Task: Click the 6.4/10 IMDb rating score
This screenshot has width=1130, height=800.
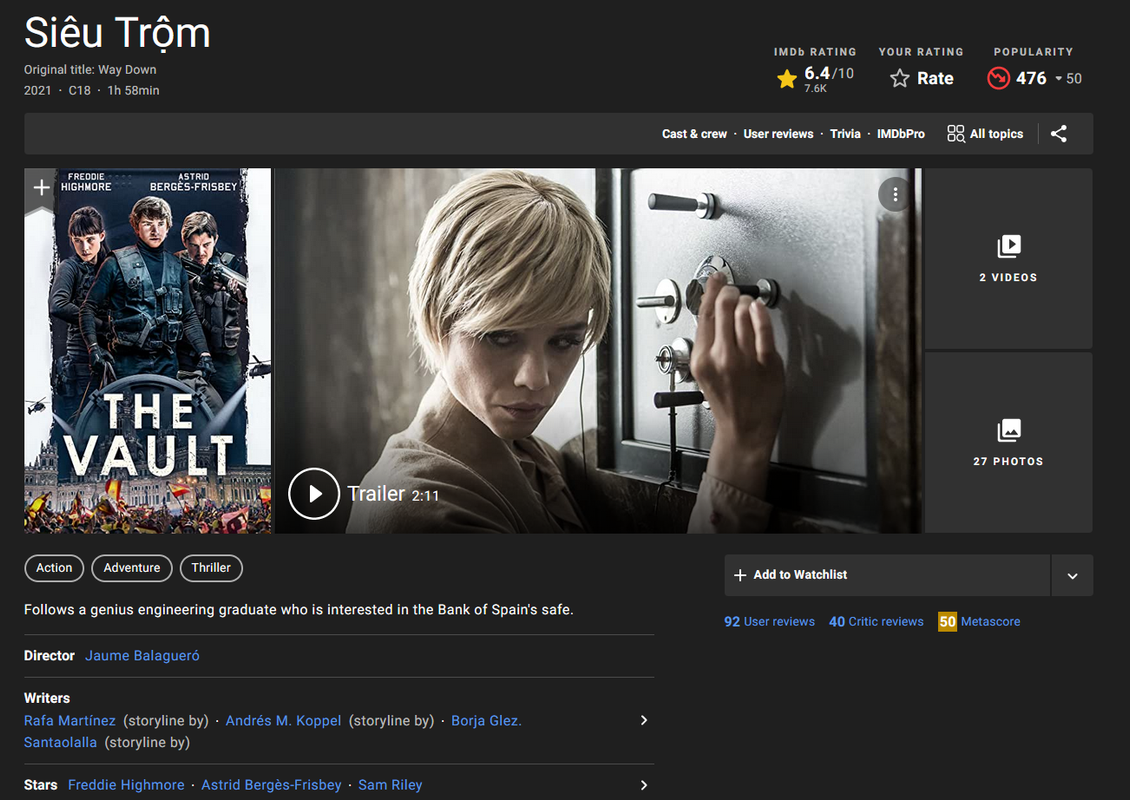Action: coord(829,73)
